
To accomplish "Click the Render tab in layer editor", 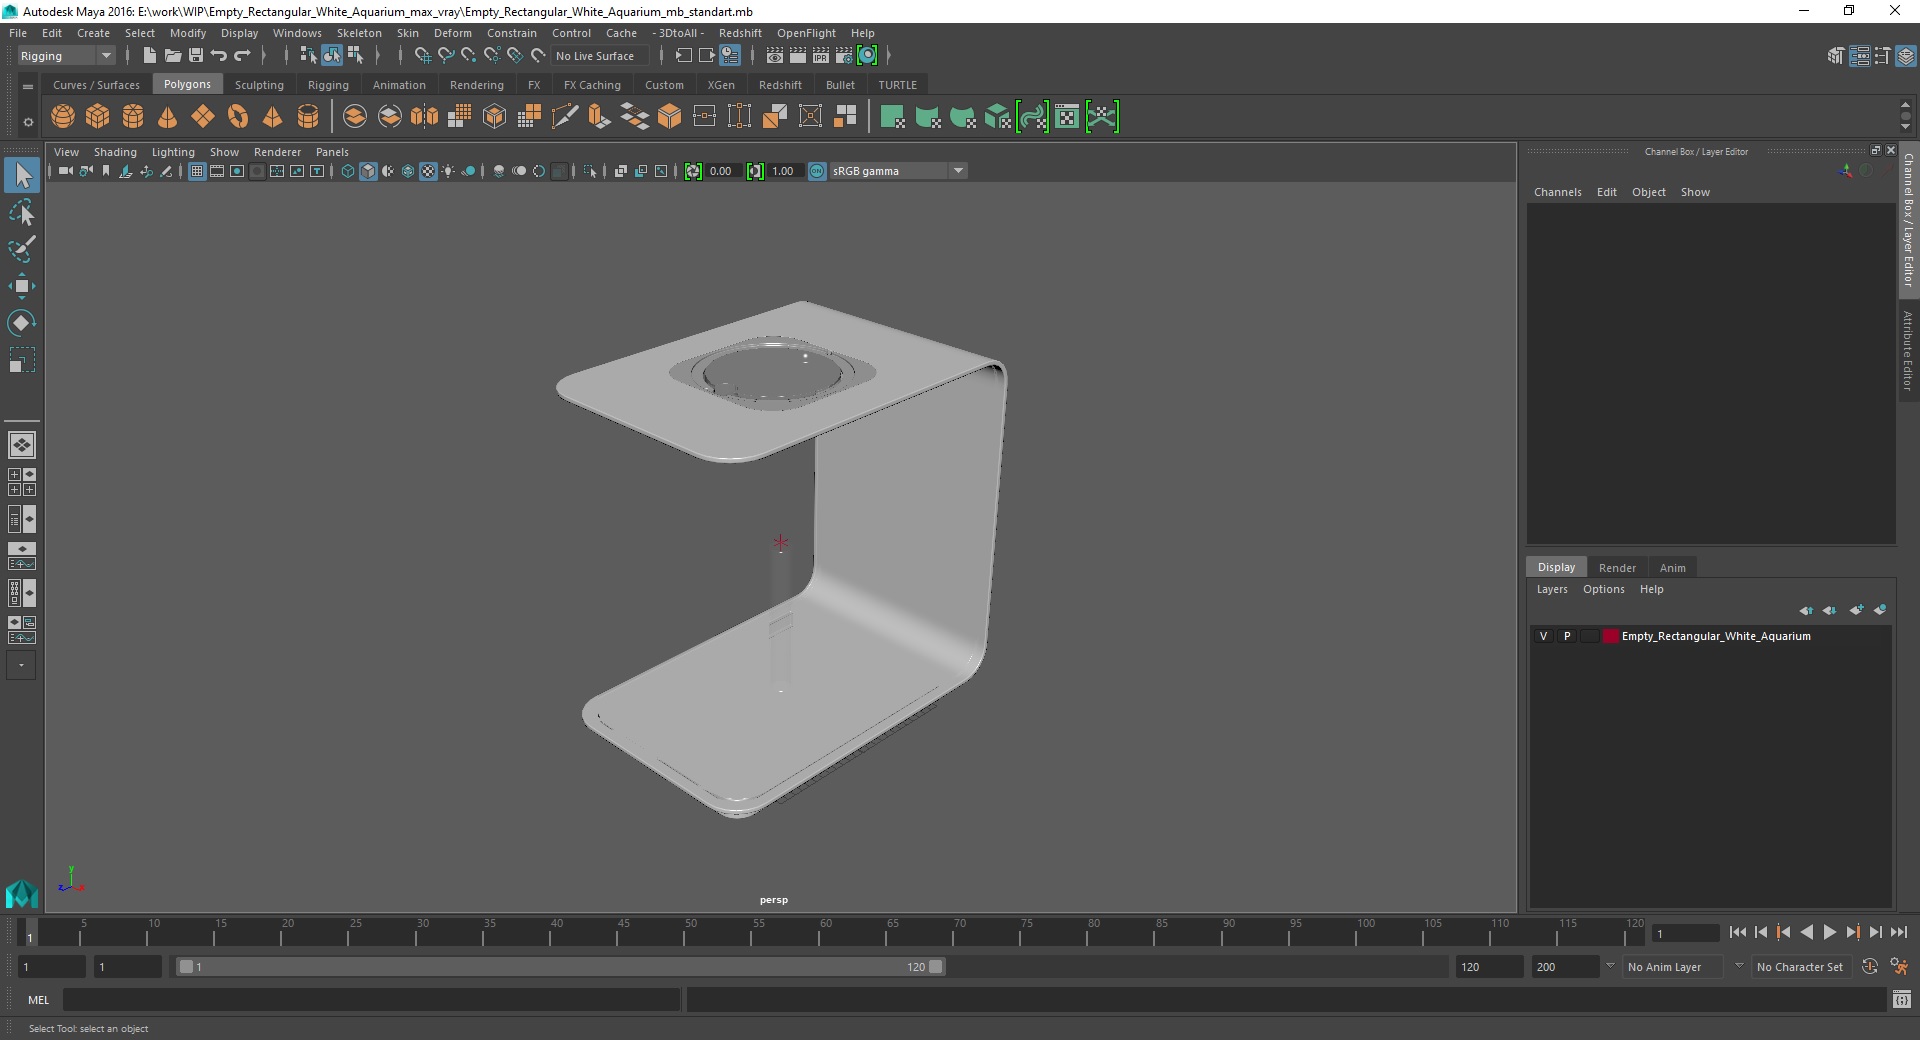I will (1617, 567).
